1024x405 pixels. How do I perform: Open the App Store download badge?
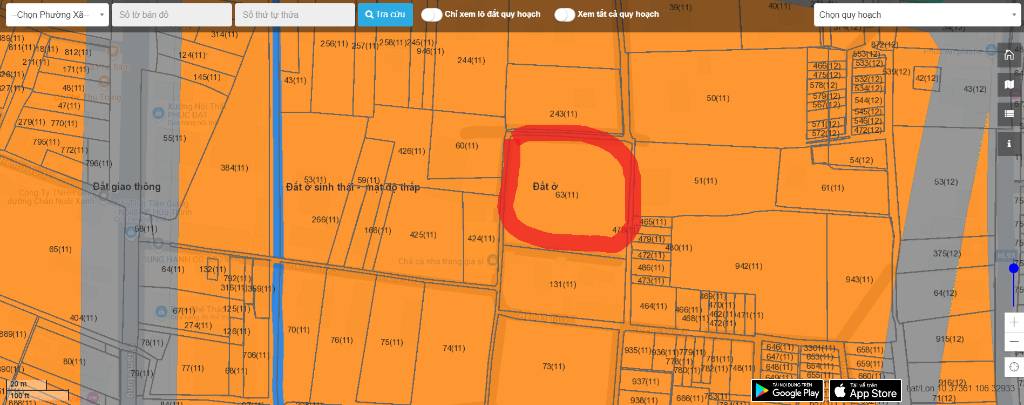point(865,390)
